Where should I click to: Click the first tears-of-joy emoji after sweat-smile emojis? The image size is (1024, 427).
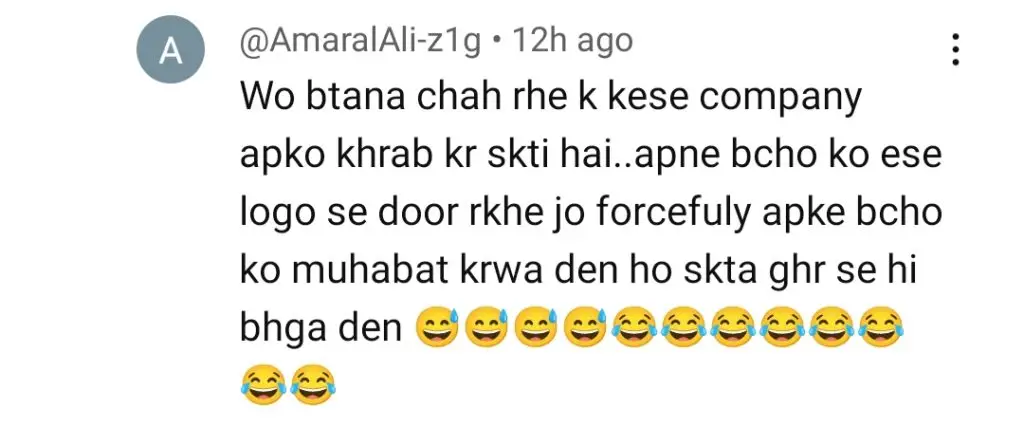click(635, 326)
